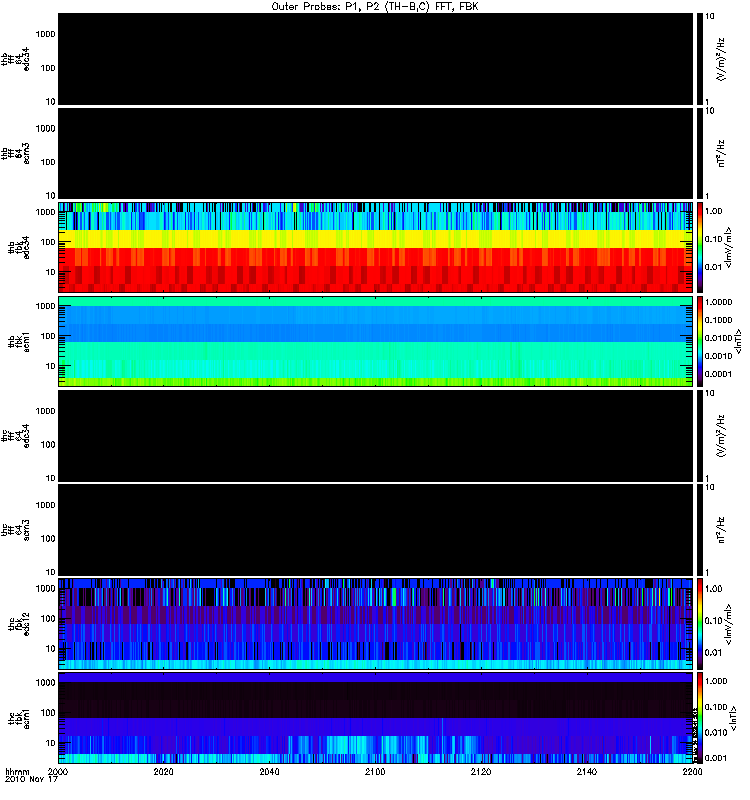The image size is (750, 800).
Task: Click the '2140' time axis label
Action: click(x=587, y=771)
